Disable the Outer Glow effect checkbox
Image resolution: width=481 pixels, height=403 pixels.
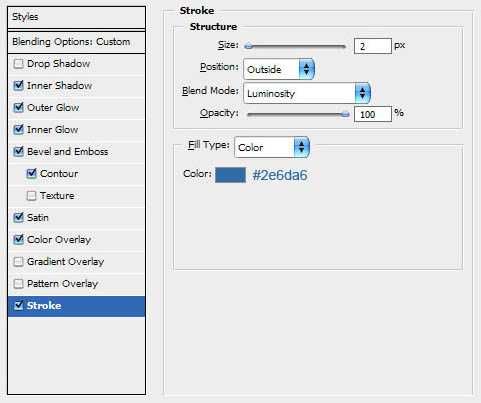click(18, 108)
